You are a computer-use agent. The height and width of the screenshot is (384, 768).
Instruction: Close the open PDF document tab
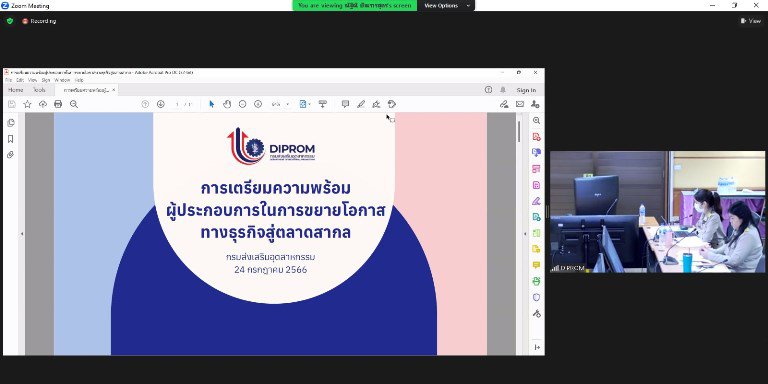[113, 90]
